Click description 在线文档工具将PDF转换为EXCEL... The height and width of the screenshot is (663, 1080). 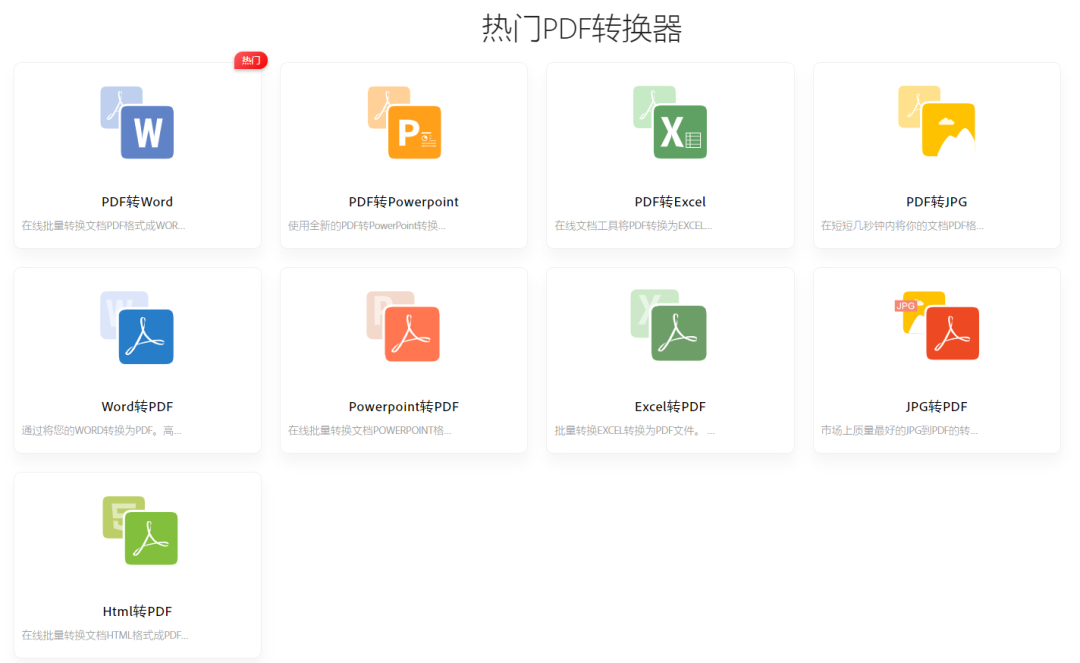coord(634,225)
